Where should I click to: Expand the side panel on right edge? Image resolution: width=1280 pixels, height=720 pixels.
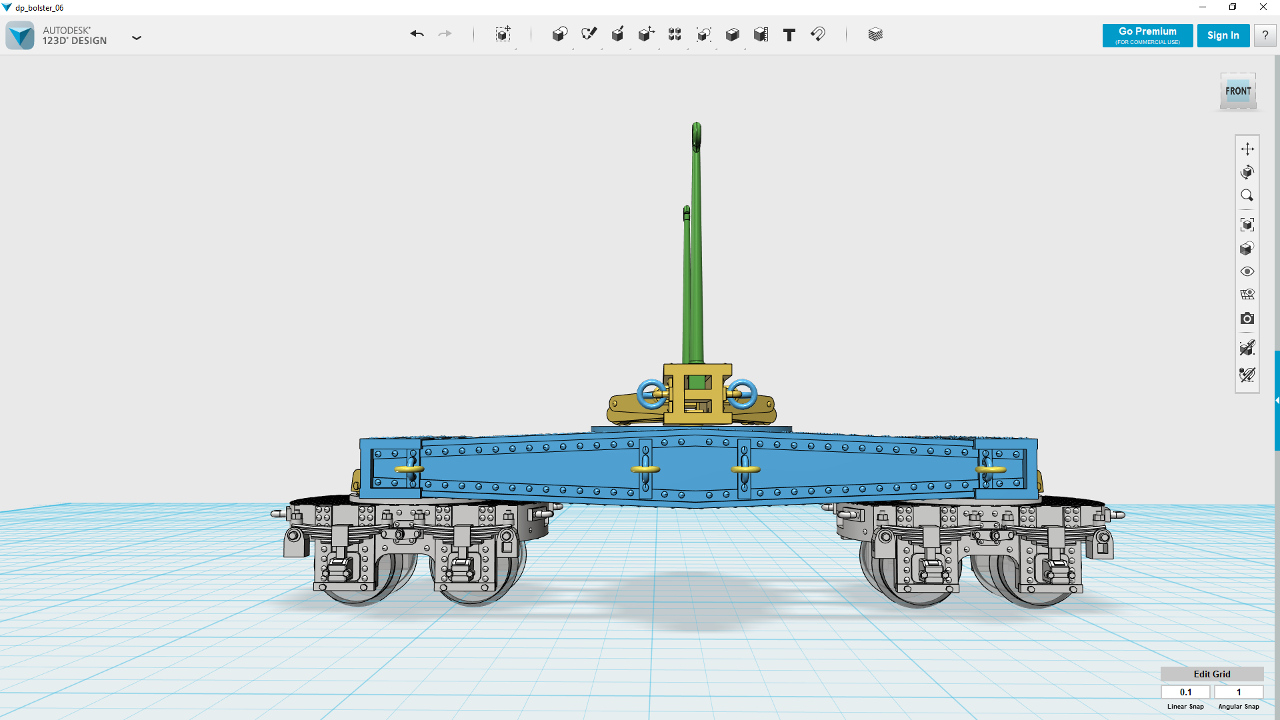coord(1277,400)
